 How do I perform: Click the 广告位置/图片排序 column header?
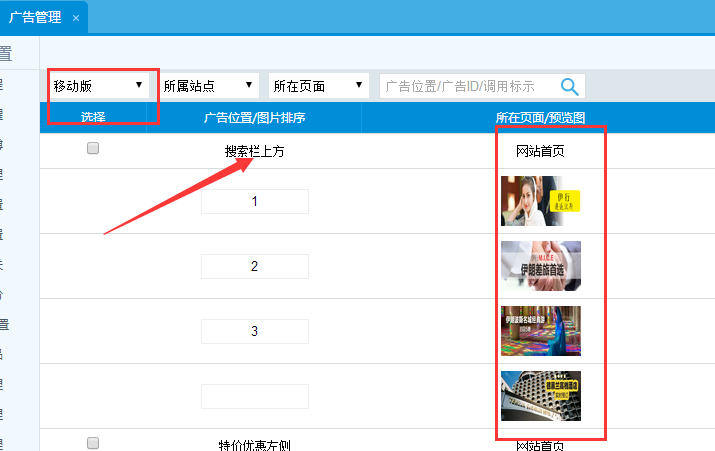coord(255,117)
